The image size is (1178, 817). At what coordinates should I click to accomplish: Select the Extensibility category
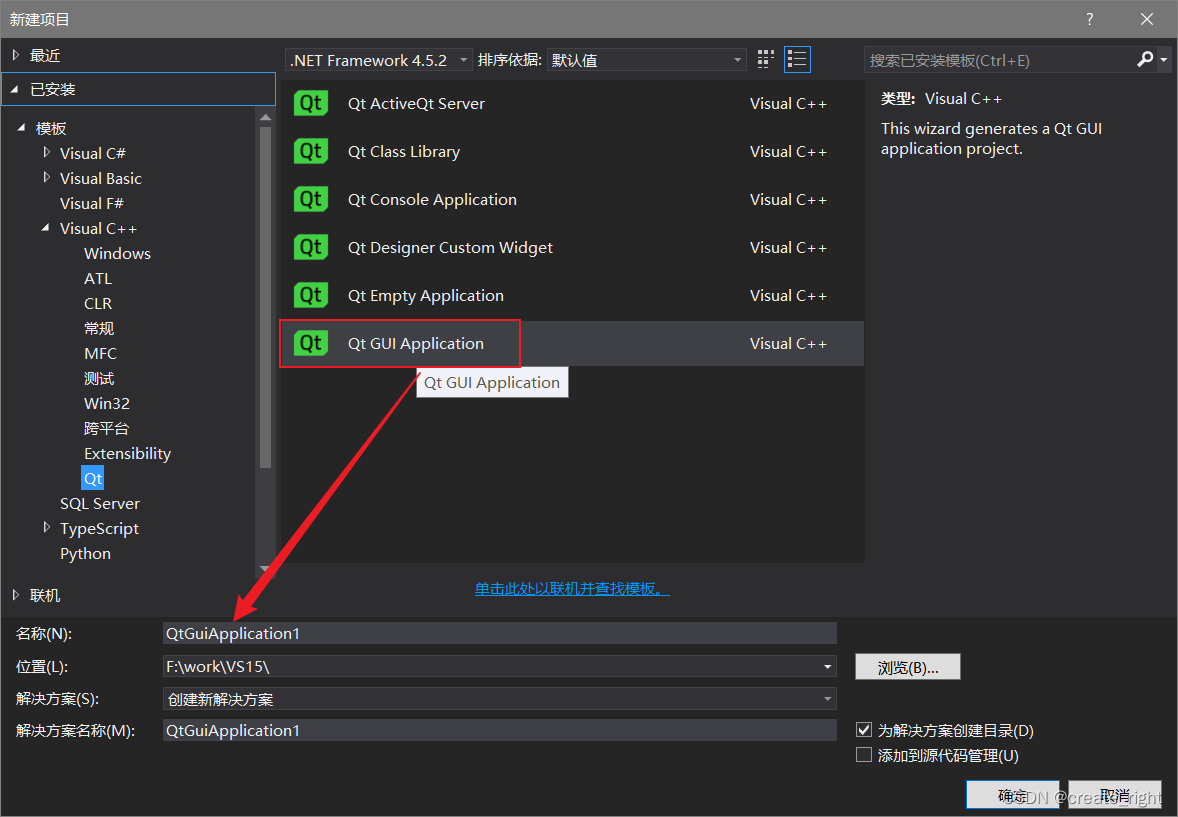pyautogui.click(x=128, y=453)
